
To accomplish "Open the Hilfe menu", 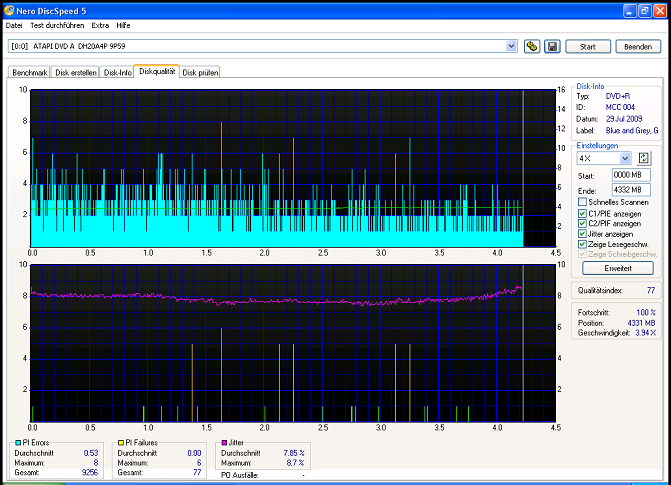I will click(x=123, y=26).
